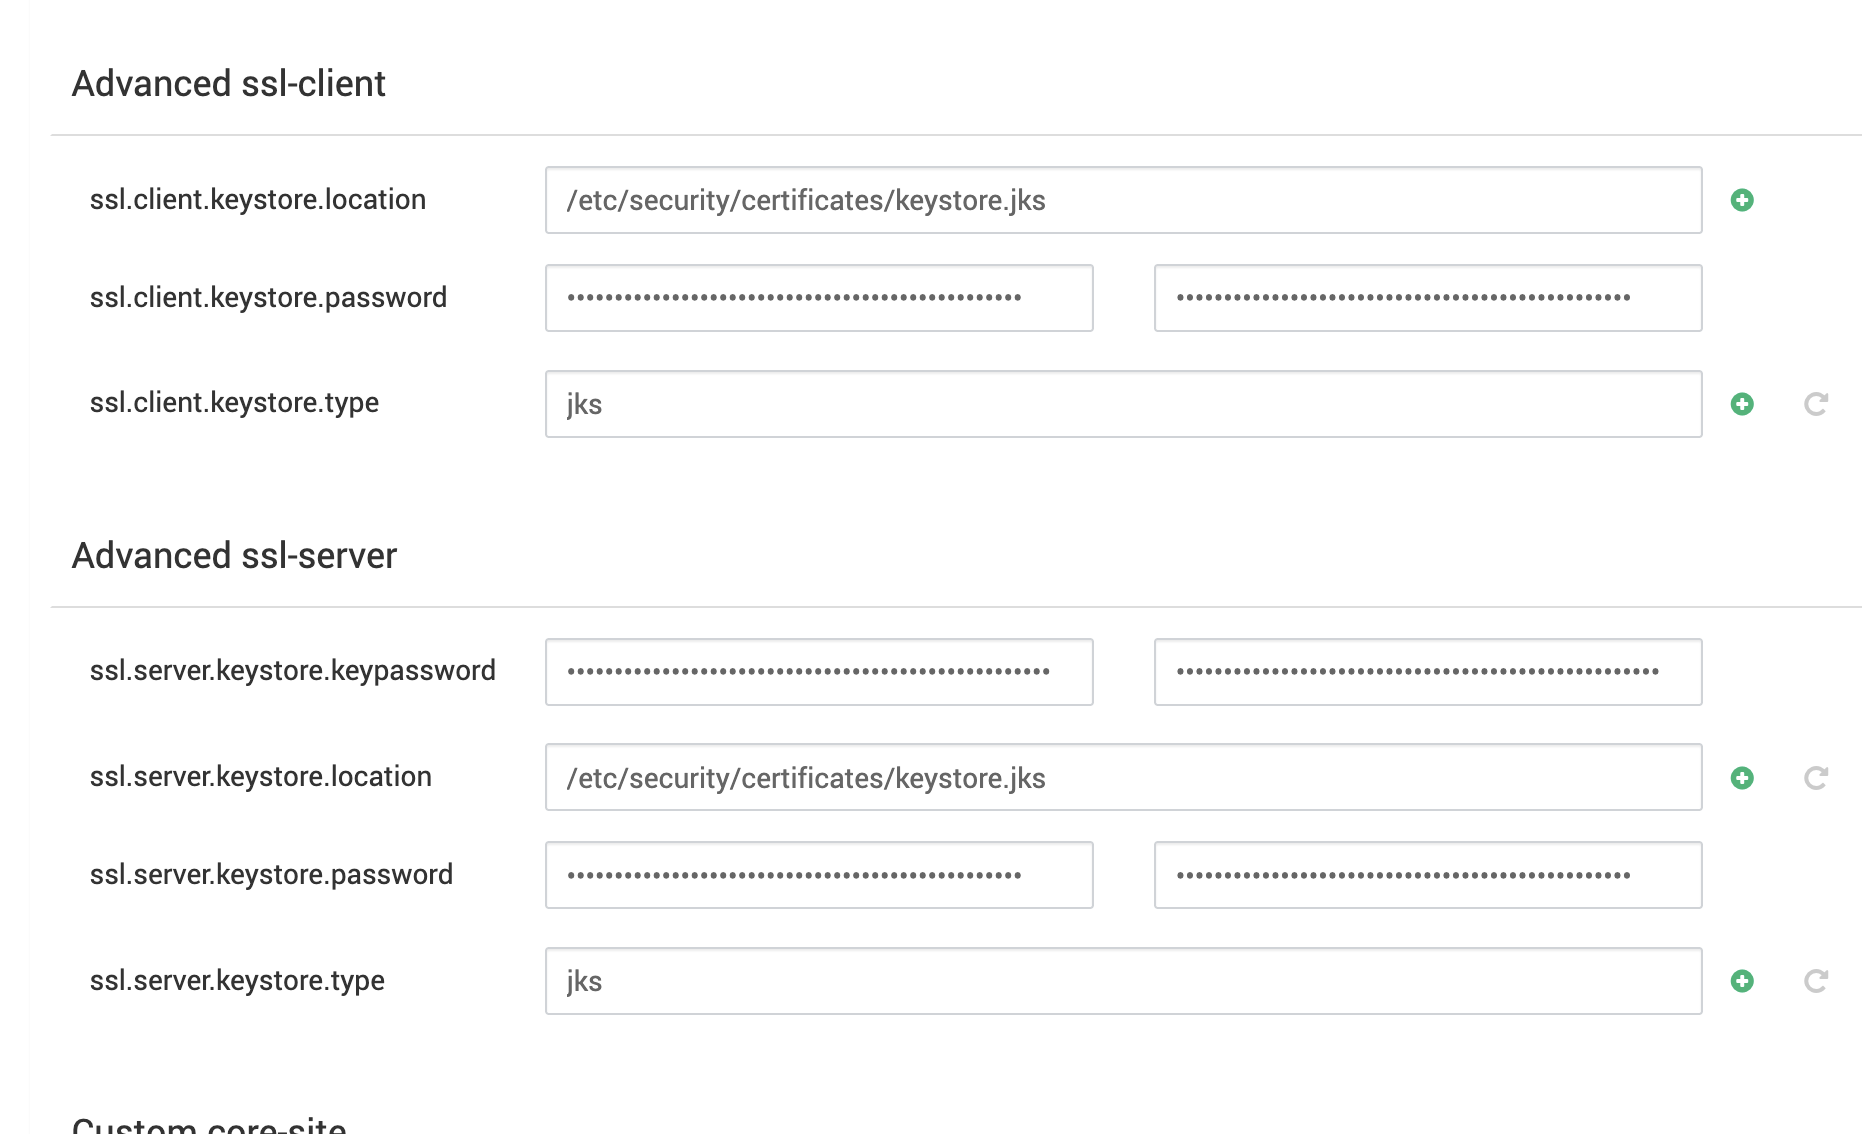Click first ssl.client.keystore.password field

819,298
